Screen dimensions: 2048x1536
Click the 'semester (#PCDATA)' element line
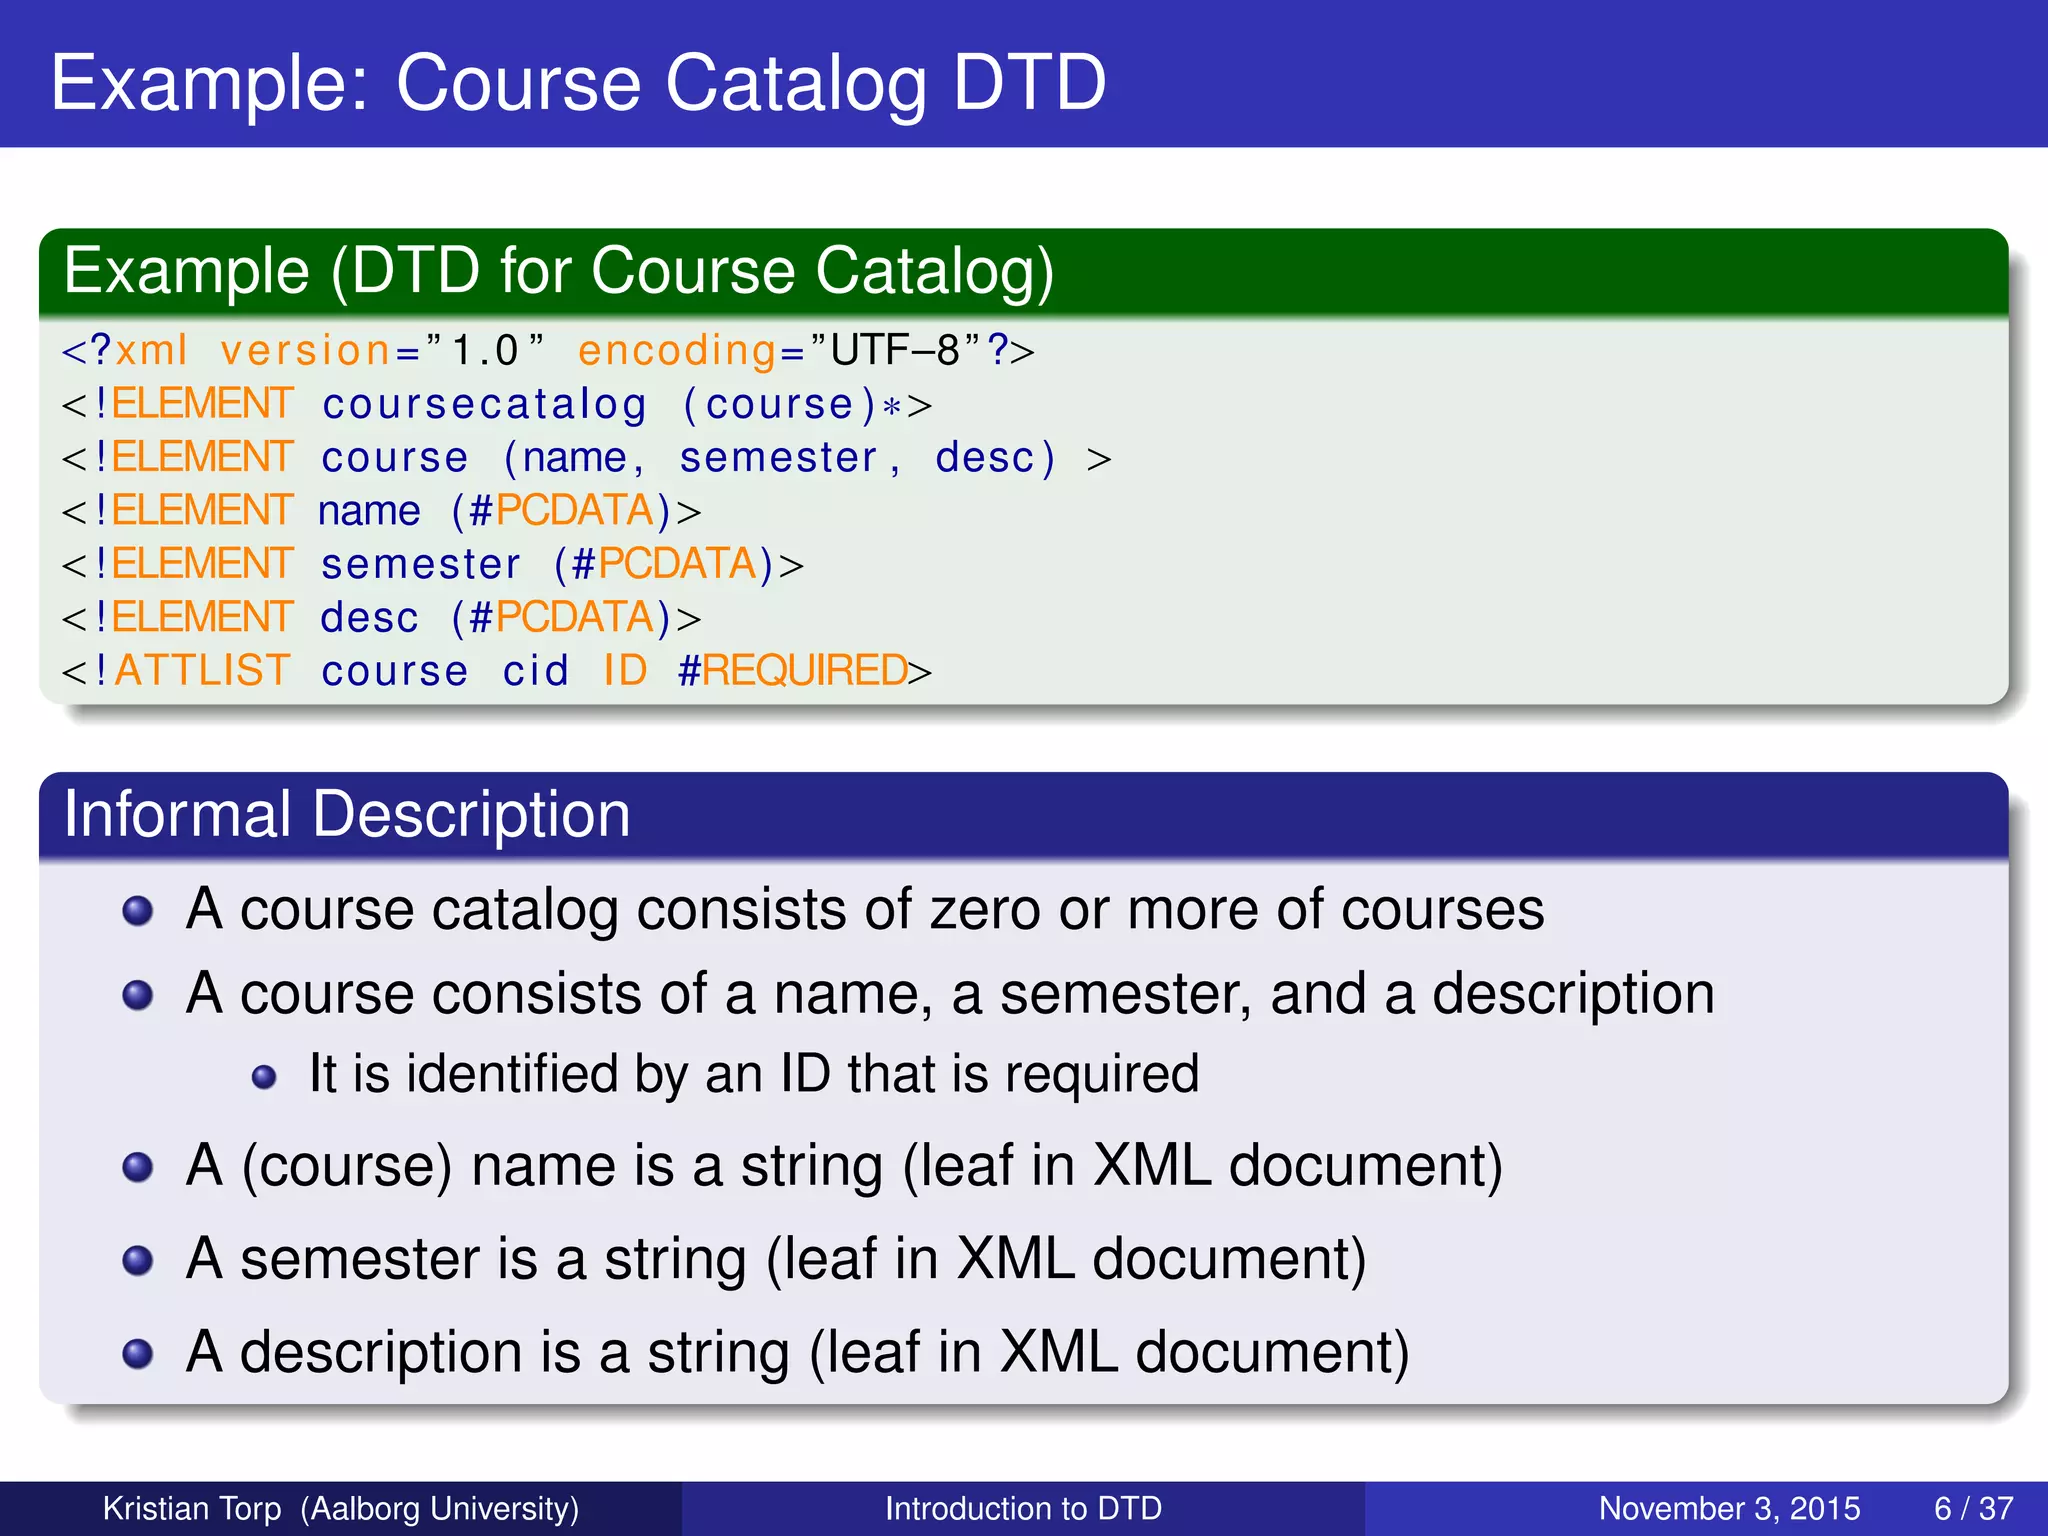[x=432, y=565]
